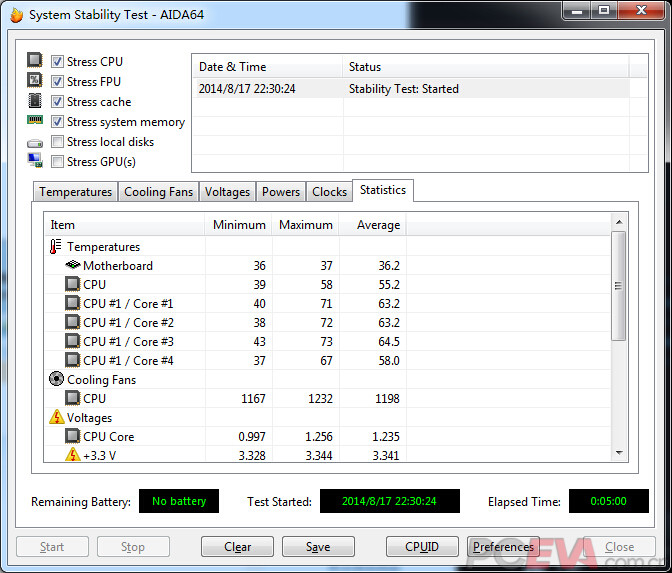Click the lightning icon of +3.3 V row
Image resolution: width=672 pixels, height=573 pixels.
73,454
